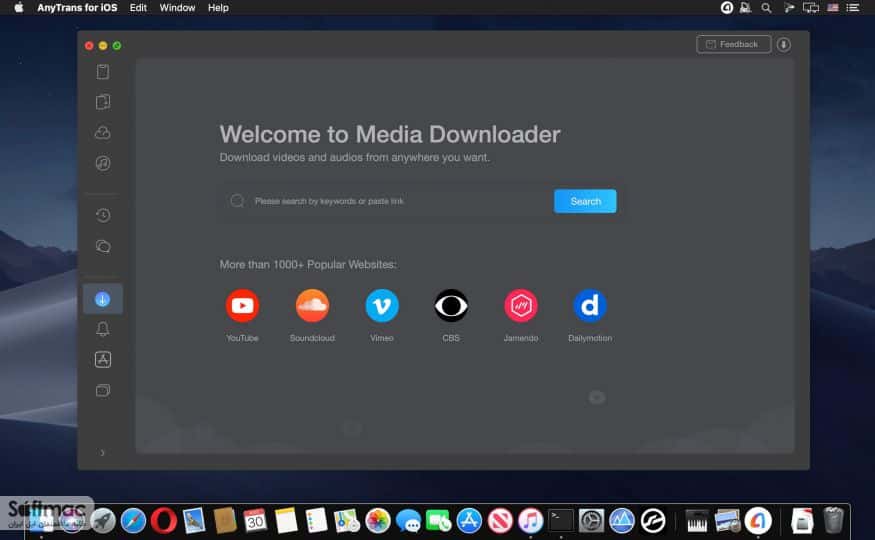This screenshot has height=540, width=875.
Task: Open the AnyTrans for iOS menu
Action: tap(77, 8)
